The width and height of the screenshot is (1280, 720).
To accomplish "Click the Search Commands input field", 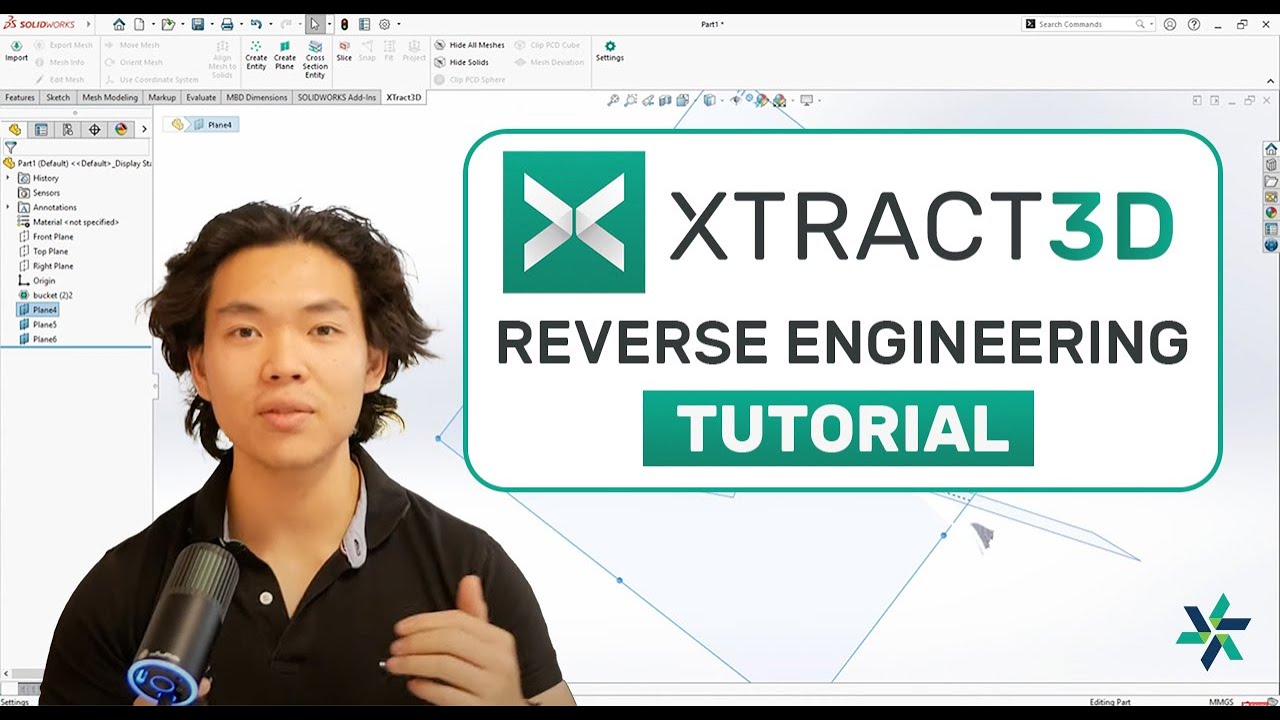I will pos(1087,24).
